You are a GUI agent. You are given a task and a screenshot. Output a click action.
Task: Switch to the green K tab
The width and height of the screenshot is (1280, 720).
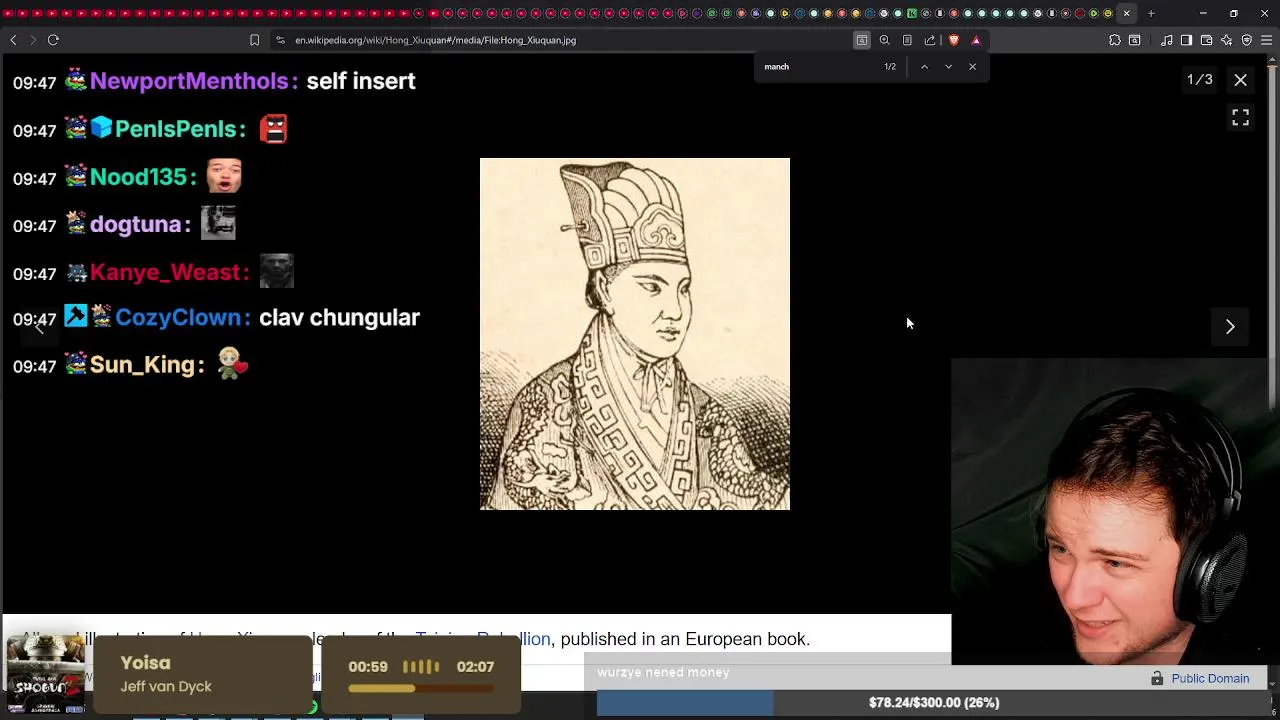[x=912, y=13]
